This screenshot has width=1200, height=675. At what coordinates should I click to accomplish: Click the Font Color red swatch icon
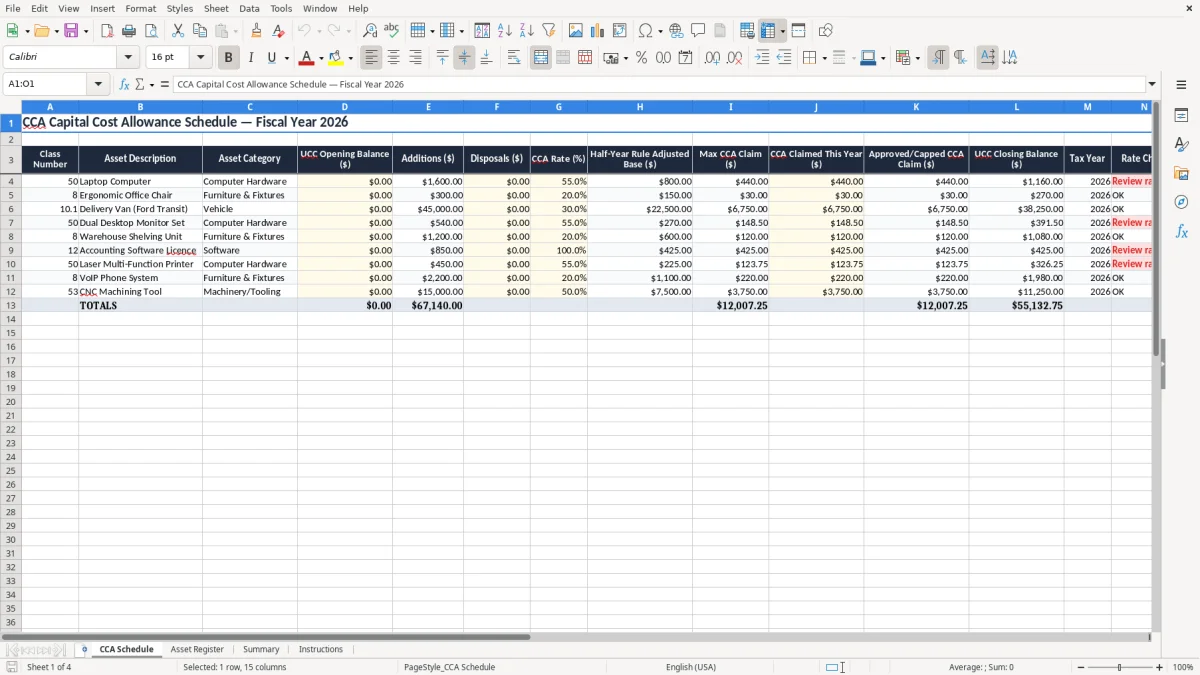[x=307, y=58]
